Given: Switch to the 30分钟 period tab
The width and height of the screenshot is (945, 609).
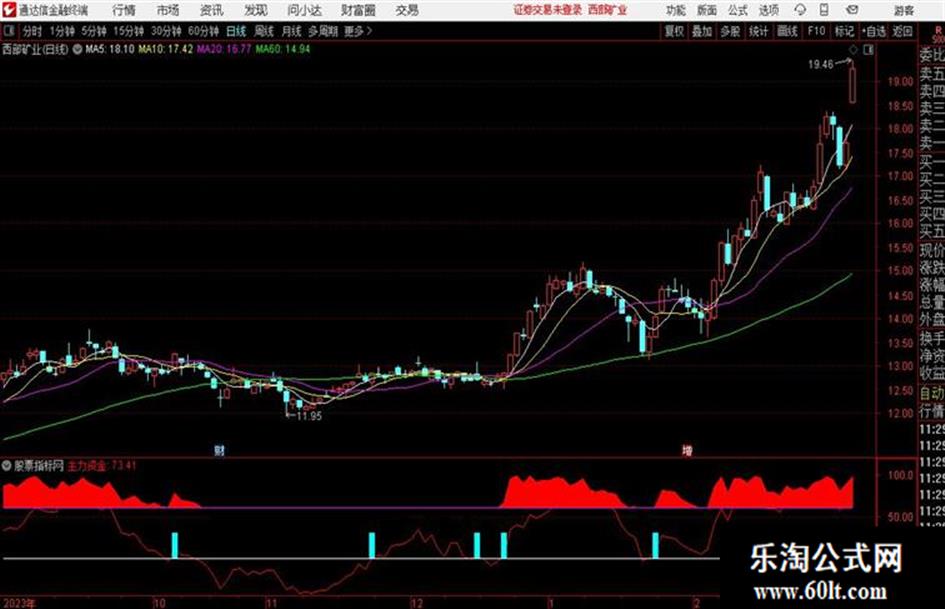Looking at the screenshot, I should [x=166, y=31].
